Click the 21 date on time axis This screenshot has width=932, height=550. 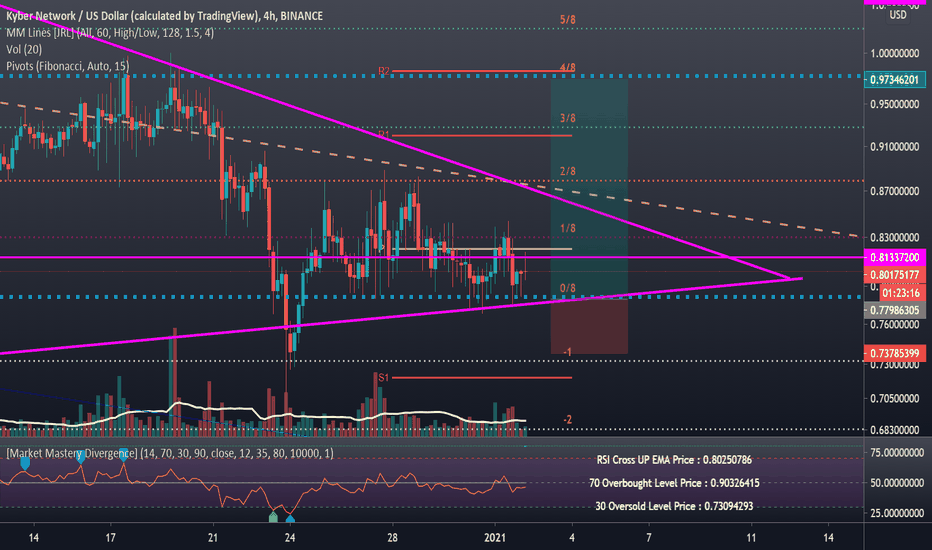pyautogui.click(x=213, y=538)
